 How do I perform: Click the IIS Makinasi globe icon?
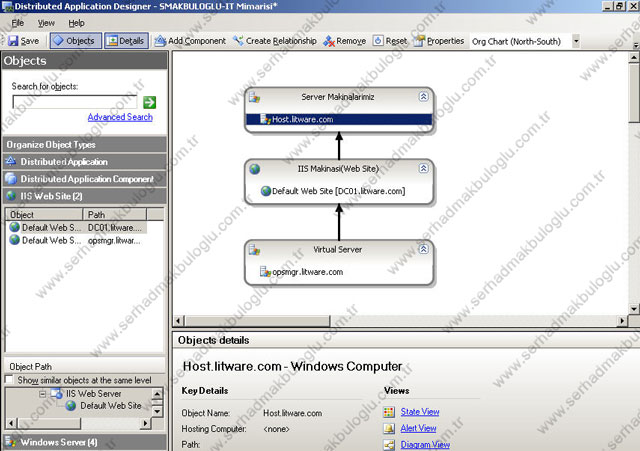tap(255, 169)
